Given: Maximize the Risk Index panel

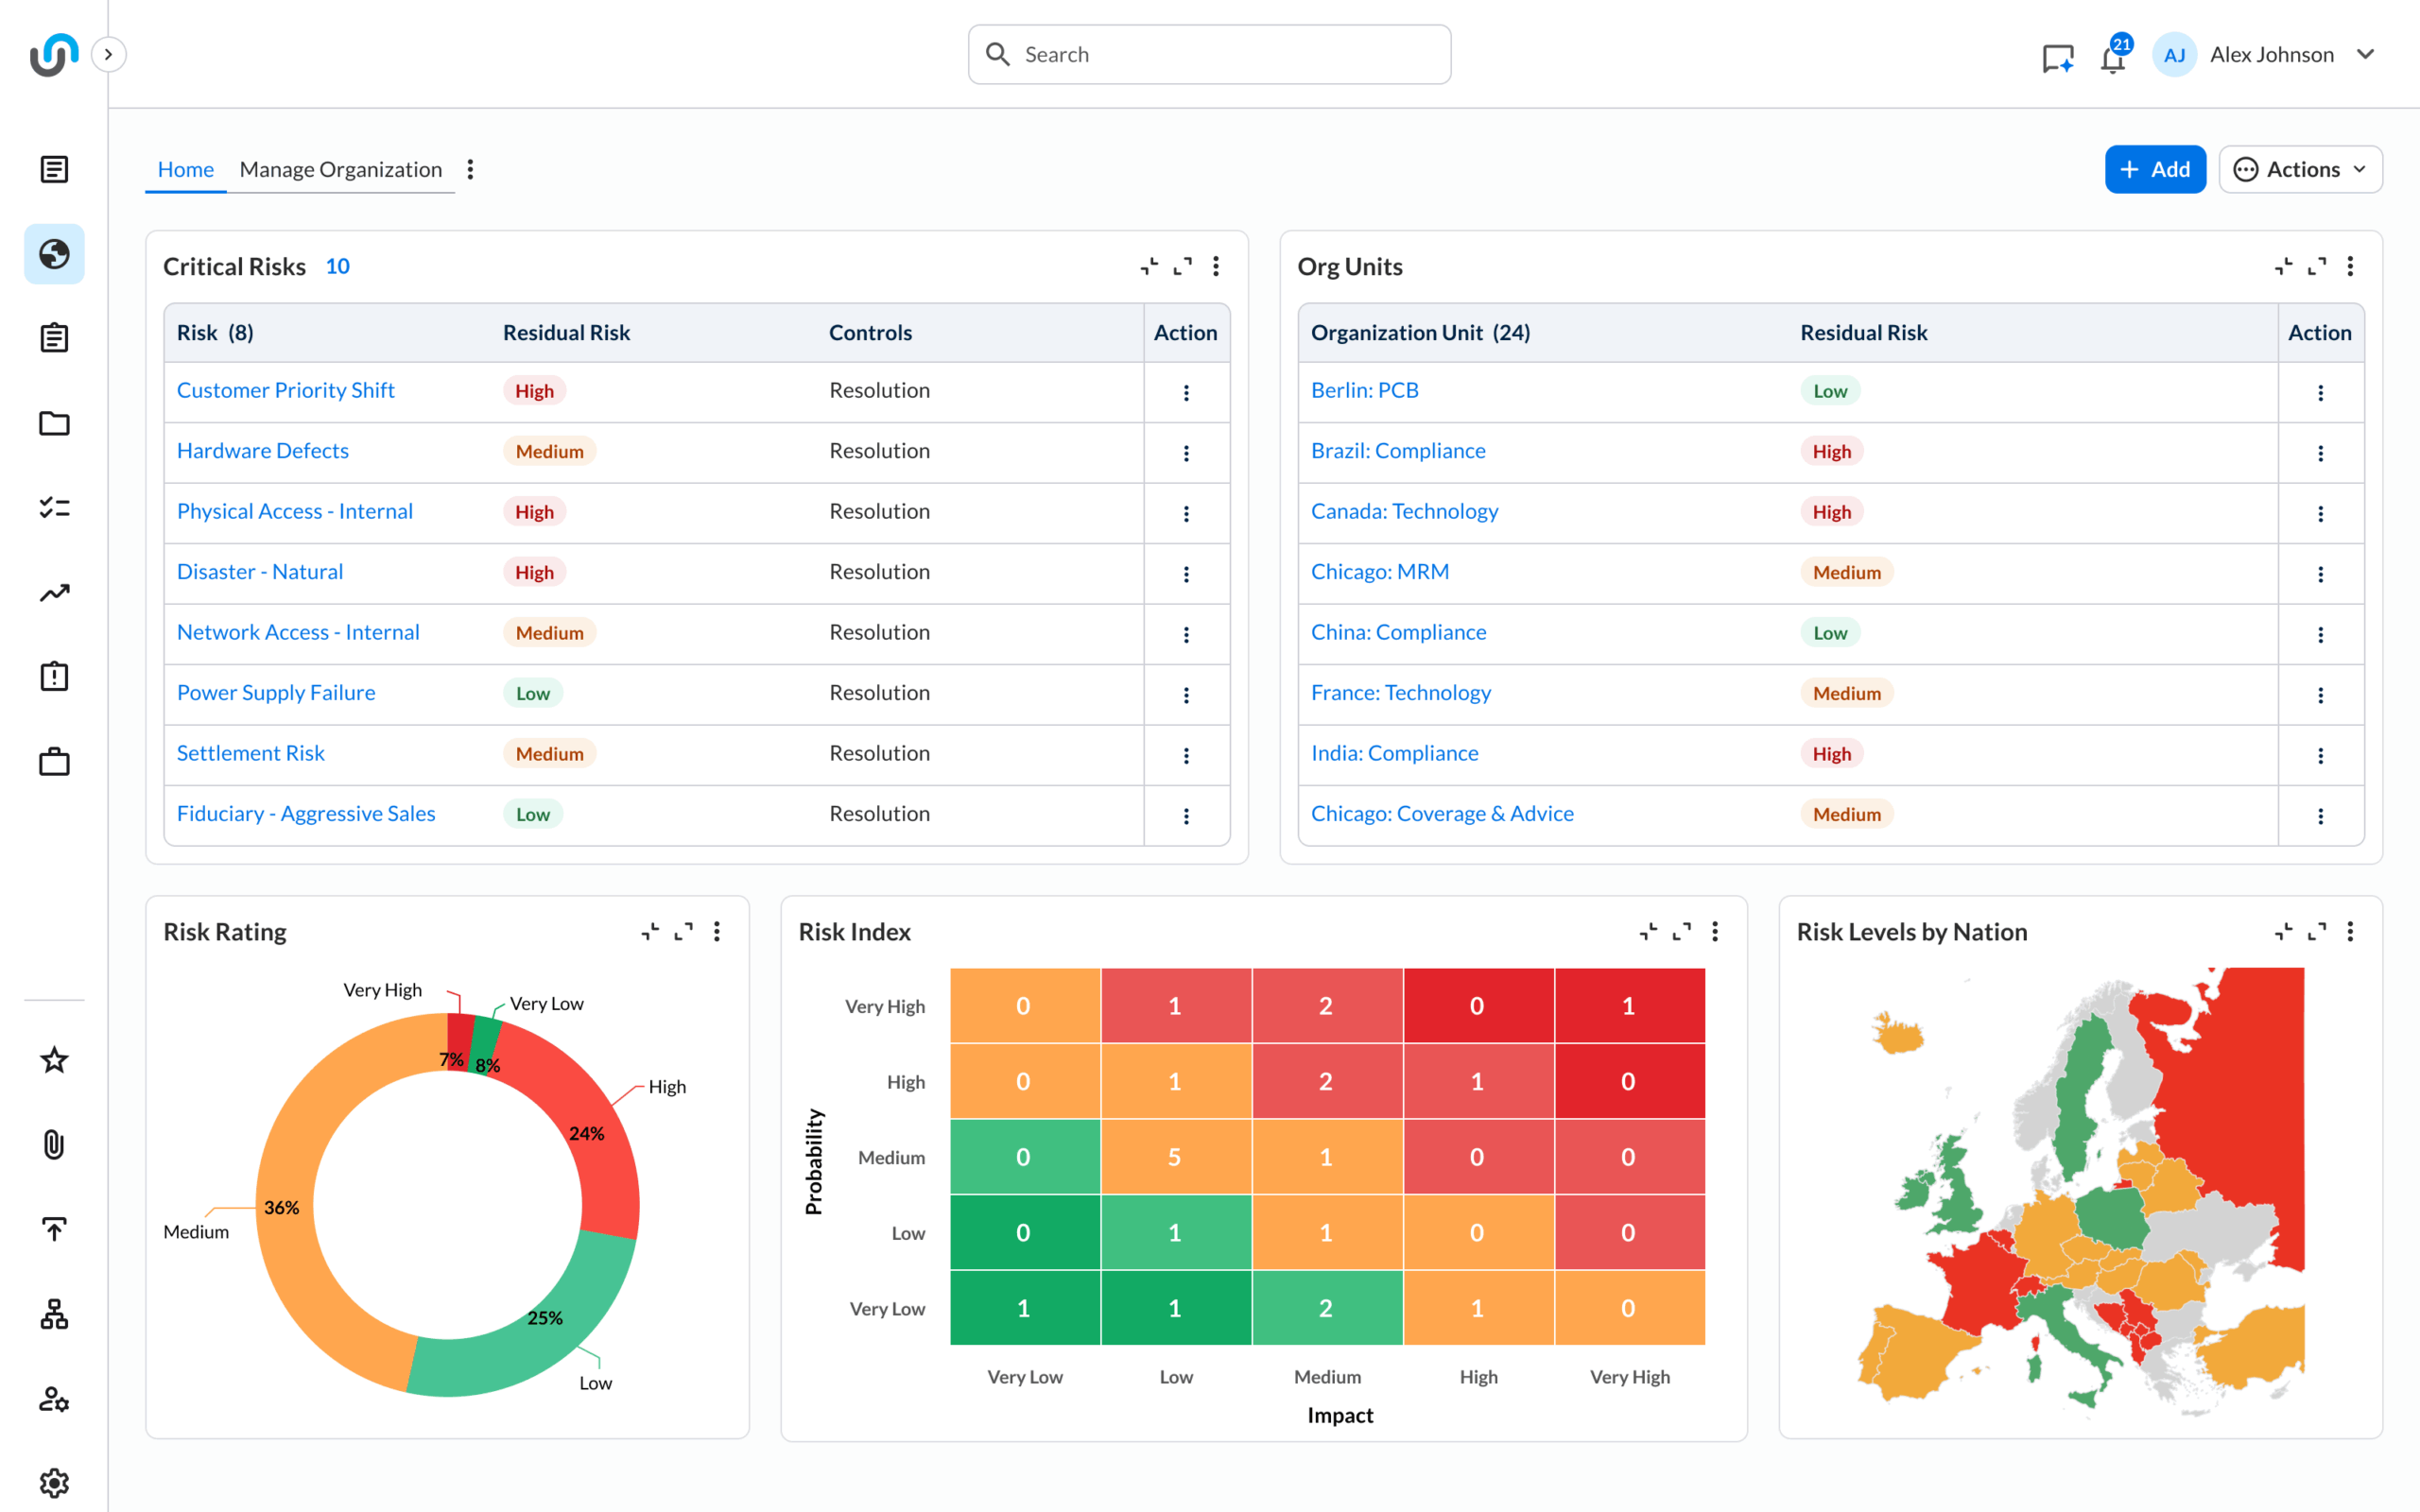Looking at the screenshot, I should (x=1682, y=931).
